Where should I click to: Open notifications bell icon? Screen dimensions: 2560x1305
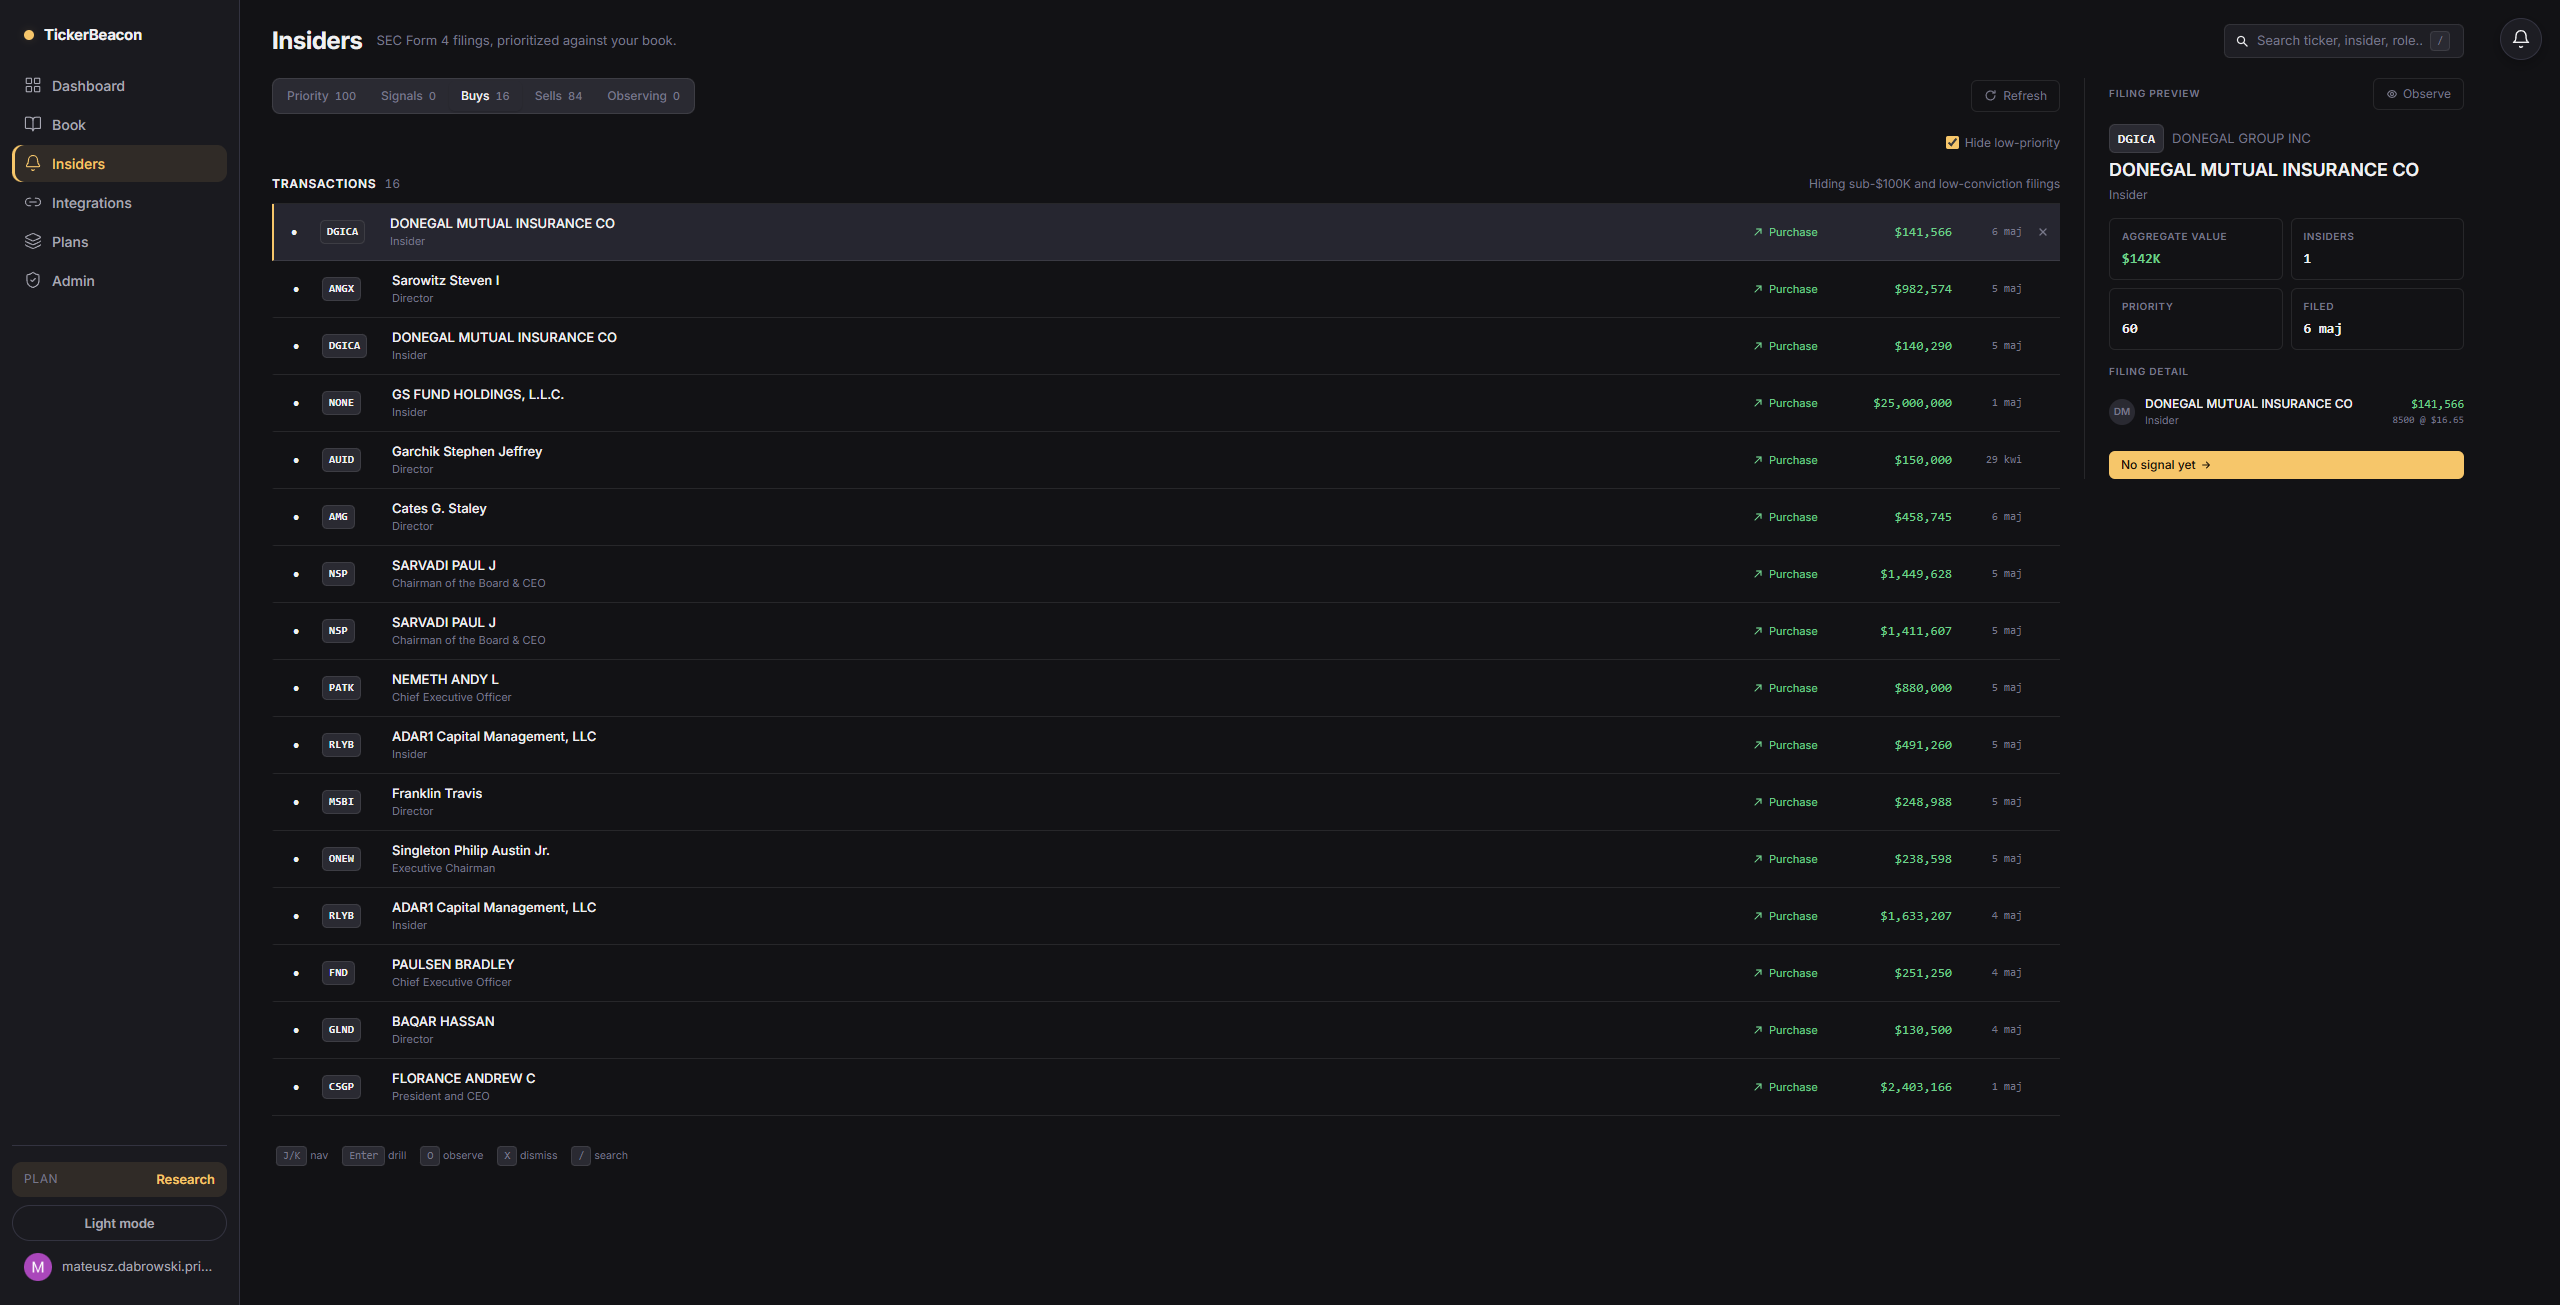tap(2520, 39)
